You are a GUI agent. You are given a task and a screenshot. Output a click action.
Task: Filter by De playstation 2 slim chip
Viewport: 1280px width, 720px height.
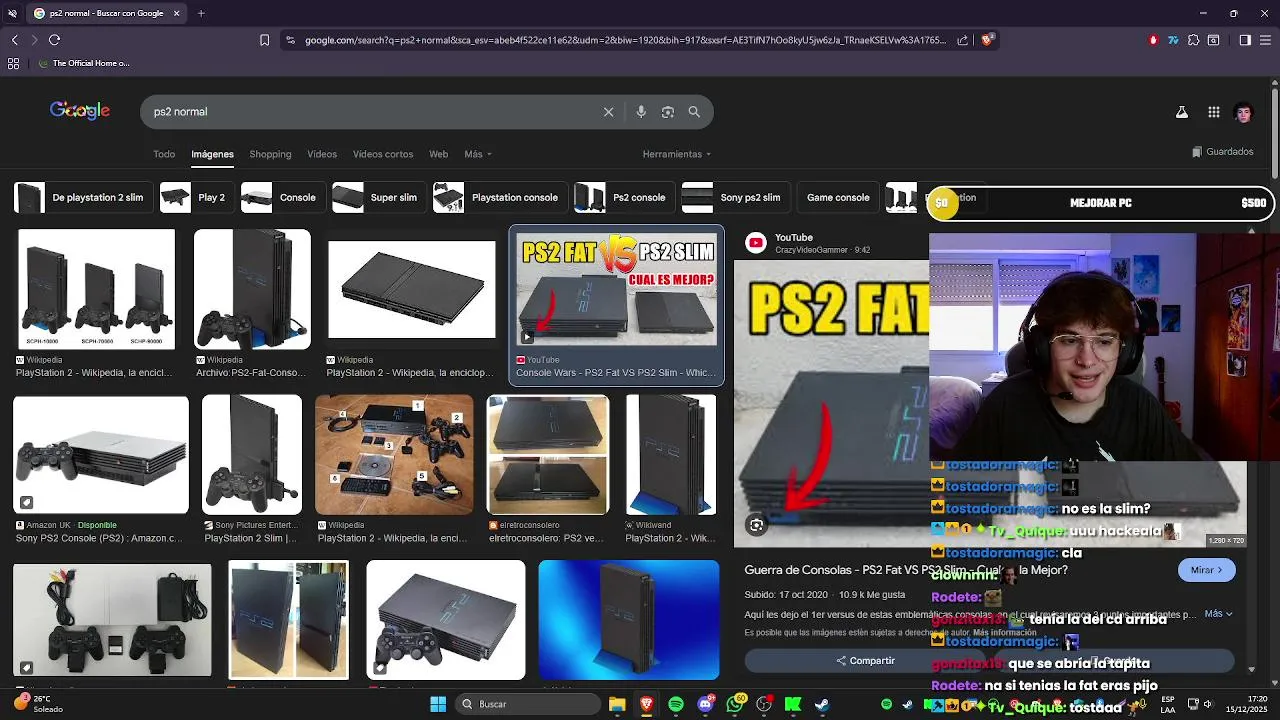[84, 198]
